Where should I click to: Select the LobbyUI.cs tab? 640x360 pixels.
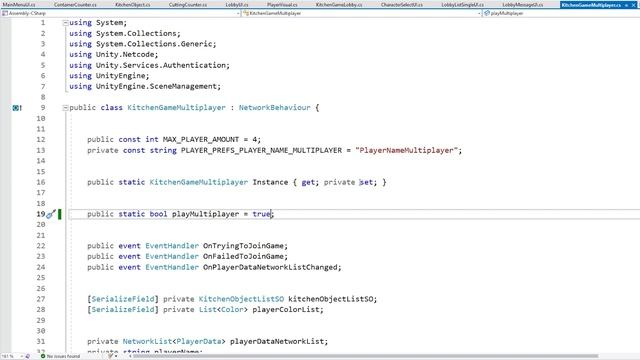tap(237, 4)
